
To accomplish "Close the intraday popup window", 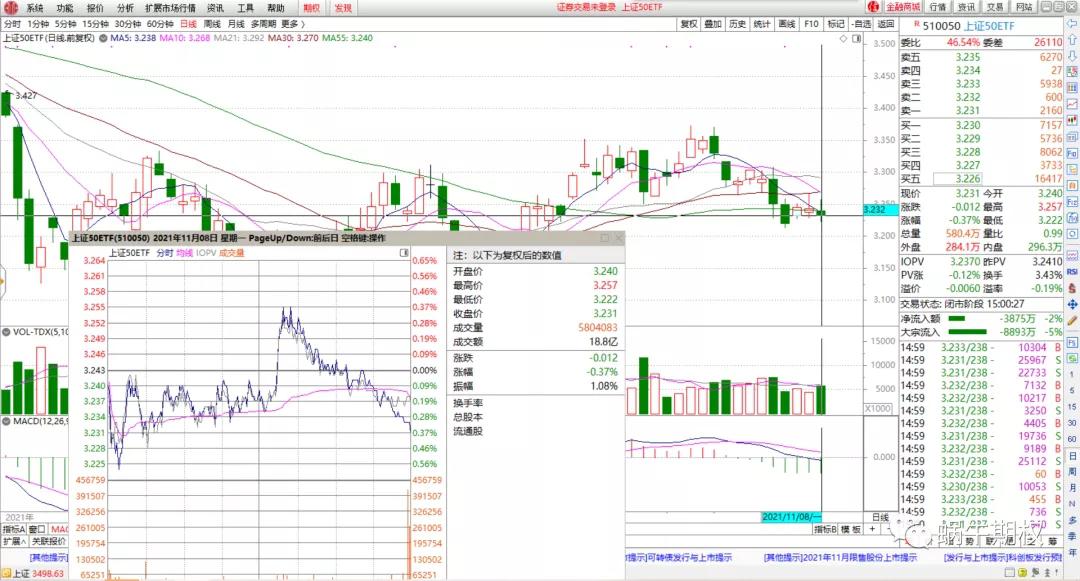I will pos(618,239).
